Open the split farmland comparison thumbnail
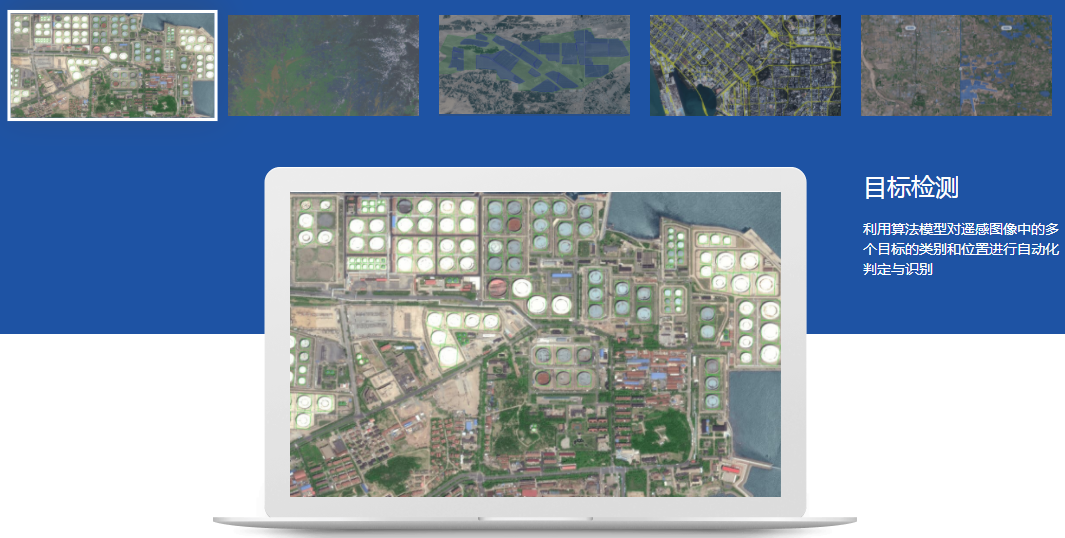1065x538 pixels. (x=956, y=65)
